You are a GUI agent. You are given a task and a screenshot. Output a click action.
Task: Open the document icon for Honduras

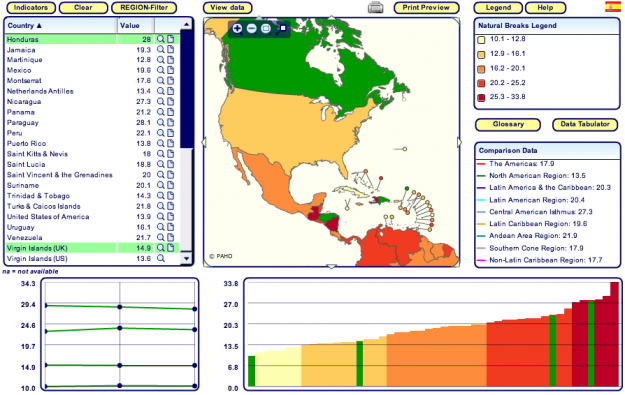[171, 39]
